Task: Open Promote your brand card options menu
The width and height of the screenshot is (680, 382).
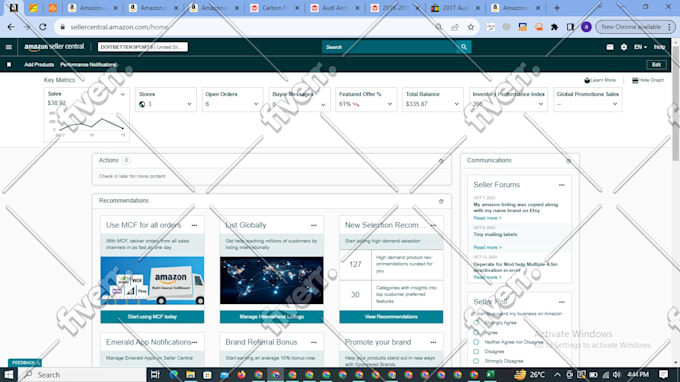Action: point(433,342)
